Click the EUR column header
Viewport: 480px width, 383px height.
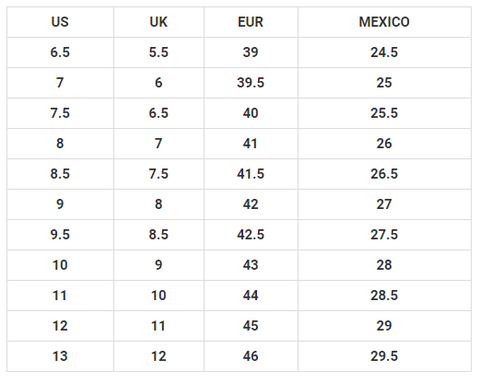click(251, 22)
